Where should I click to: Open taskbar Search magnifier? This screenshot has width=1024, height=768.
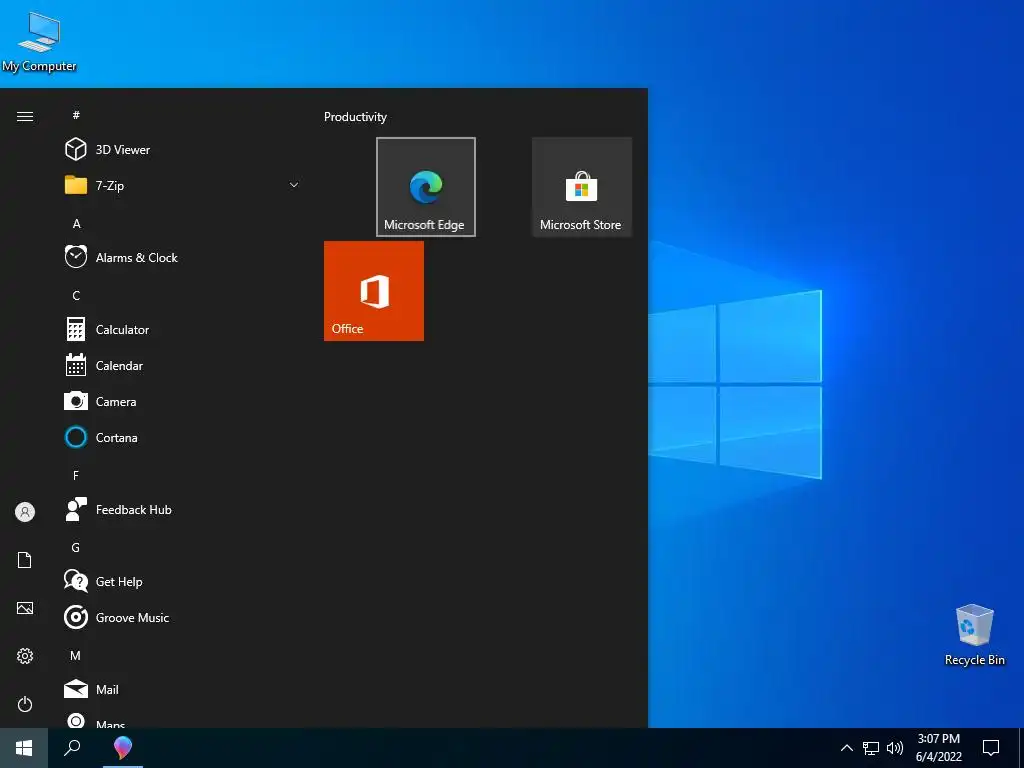[72, 748]
